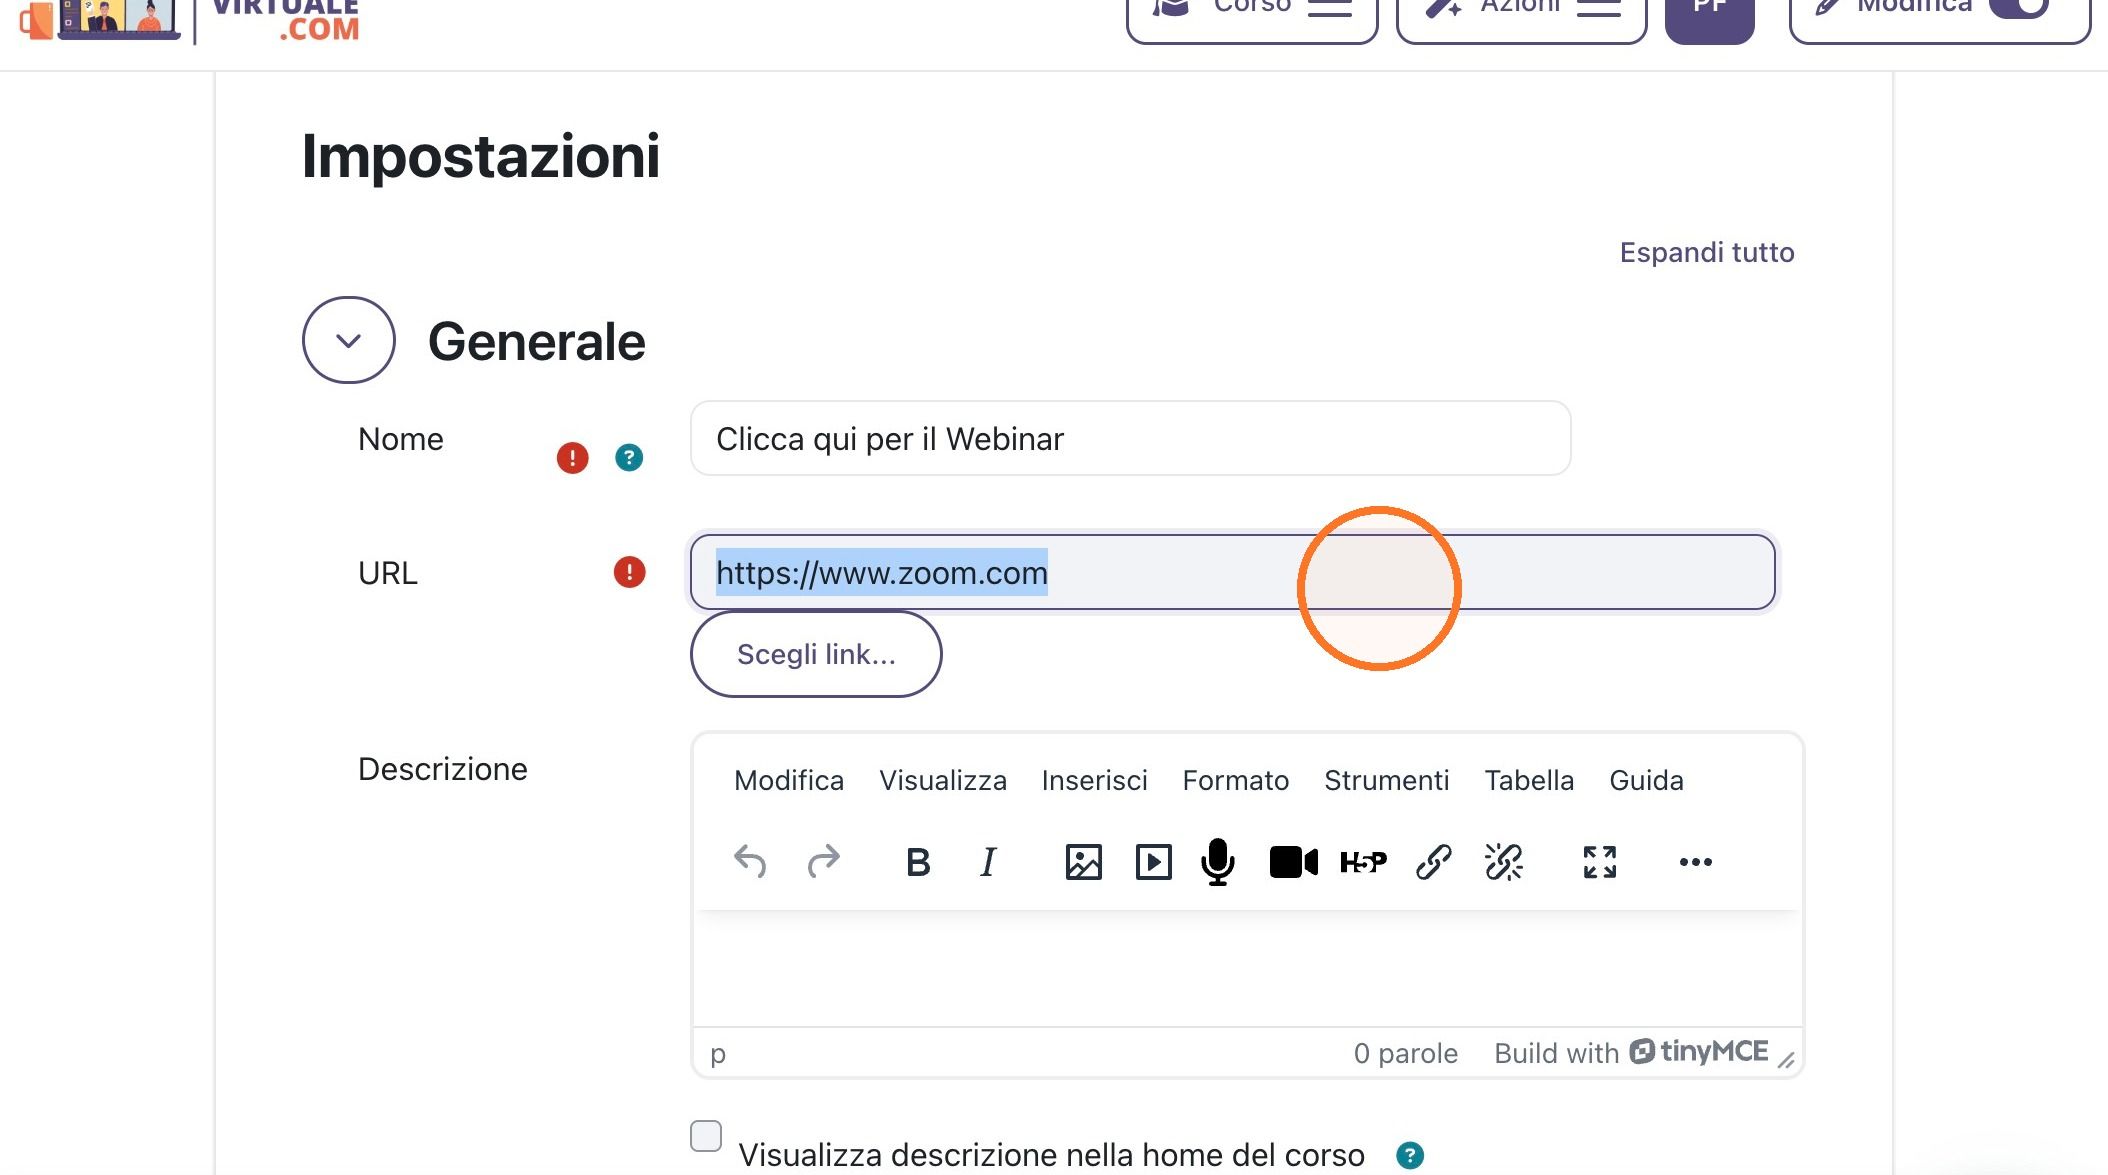Click the Redo icon in the editor toolbar
2108x1175 pixels.
tap(823, 861)
